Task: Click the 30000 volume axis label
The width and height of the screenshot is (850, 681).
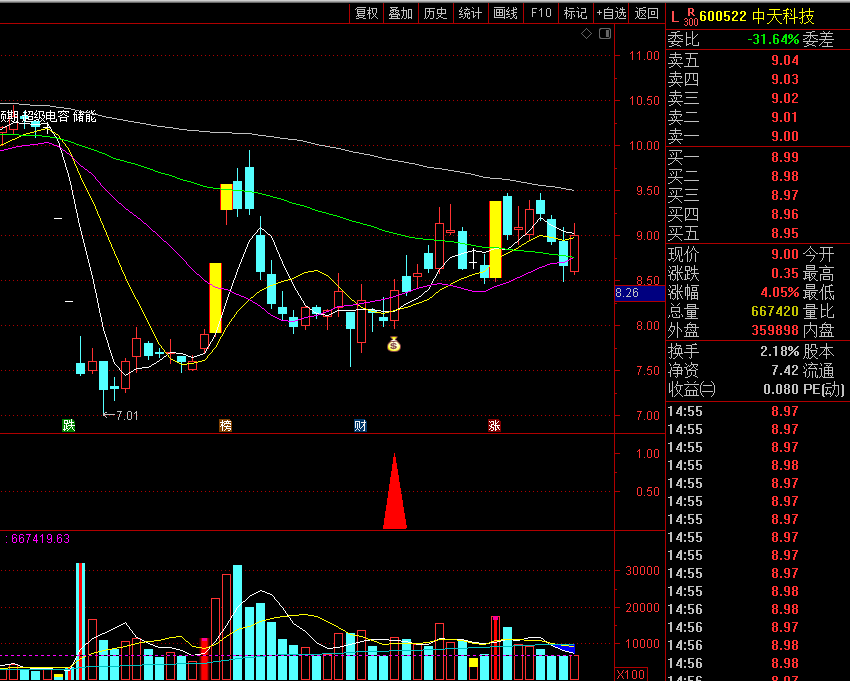Action: pyautogui.click(x=642, y=570)
